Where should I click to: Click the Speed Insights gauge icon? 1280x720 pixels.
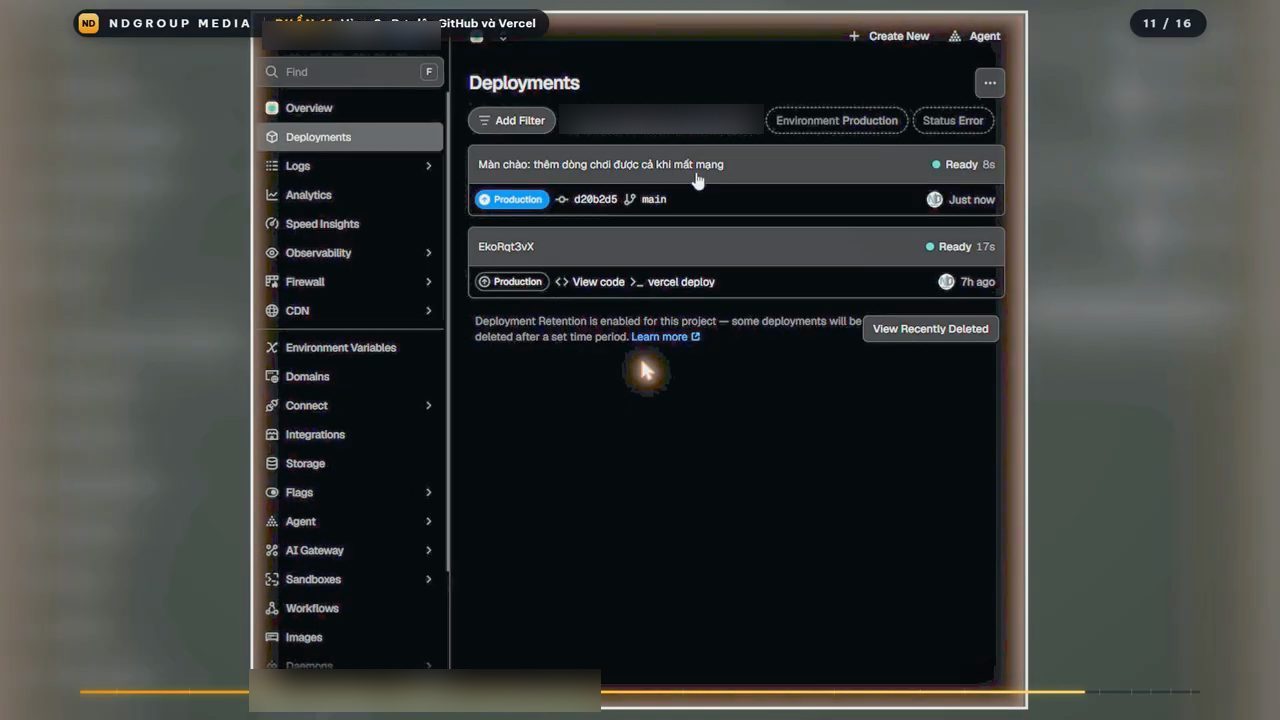pos(272,224)
